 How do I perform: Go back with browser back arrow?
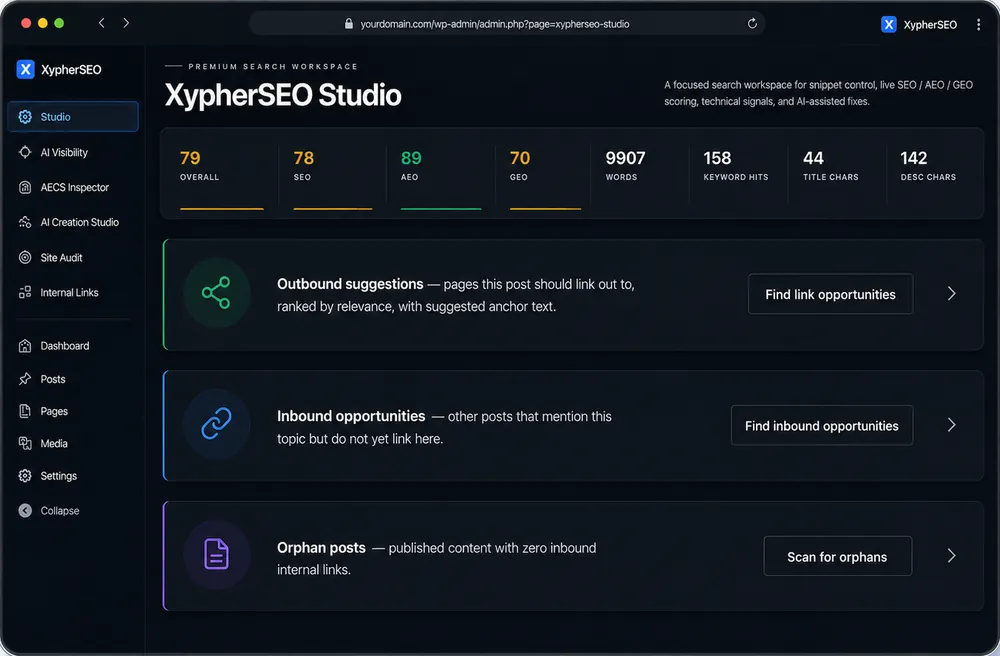coord(101,23)
